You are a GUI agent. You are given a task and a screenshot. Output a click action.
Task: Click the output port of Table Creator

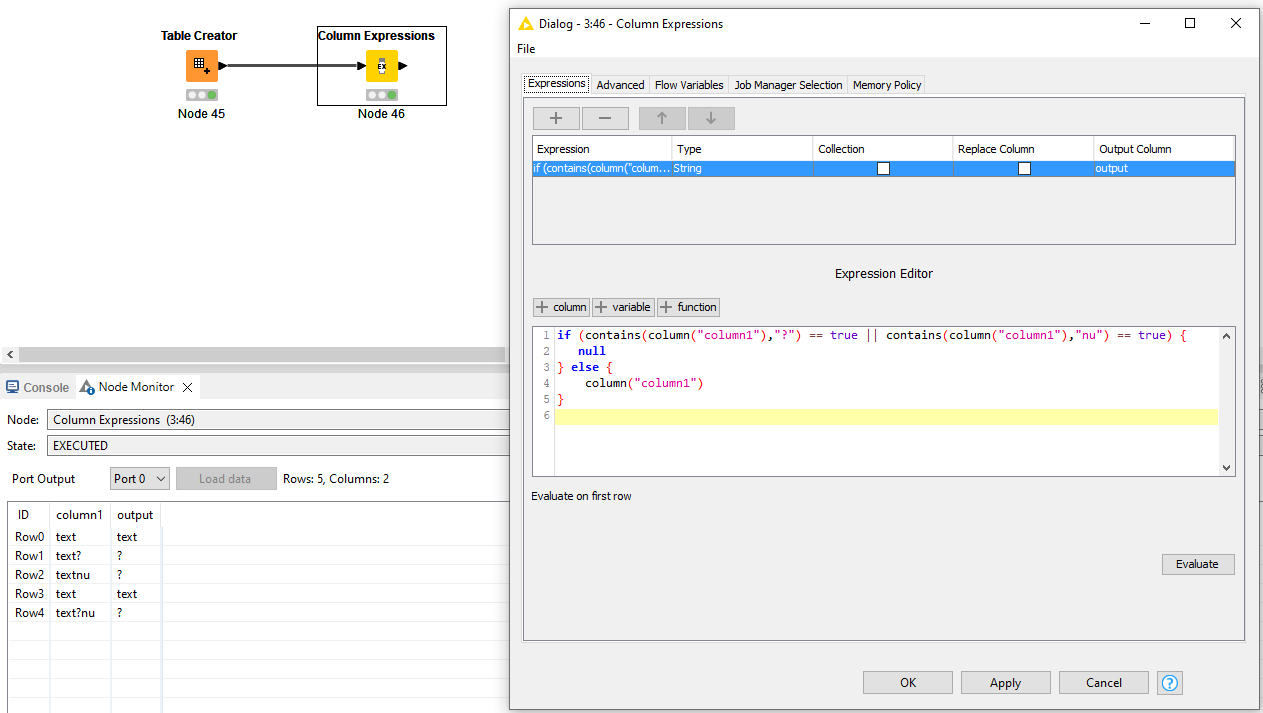coord(222,66)
